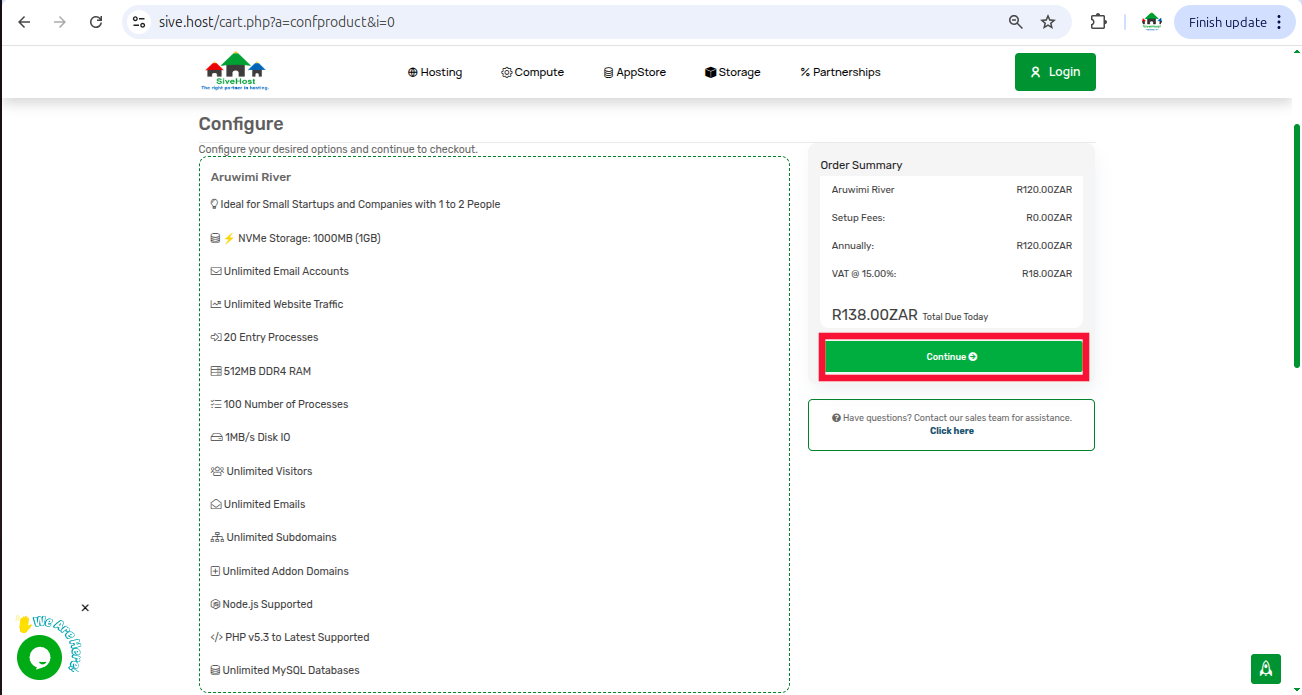Click the envelope icon beside Unlimited Email Accounts
Screen dimensions: 1302x695
click(x=216, y=271)
